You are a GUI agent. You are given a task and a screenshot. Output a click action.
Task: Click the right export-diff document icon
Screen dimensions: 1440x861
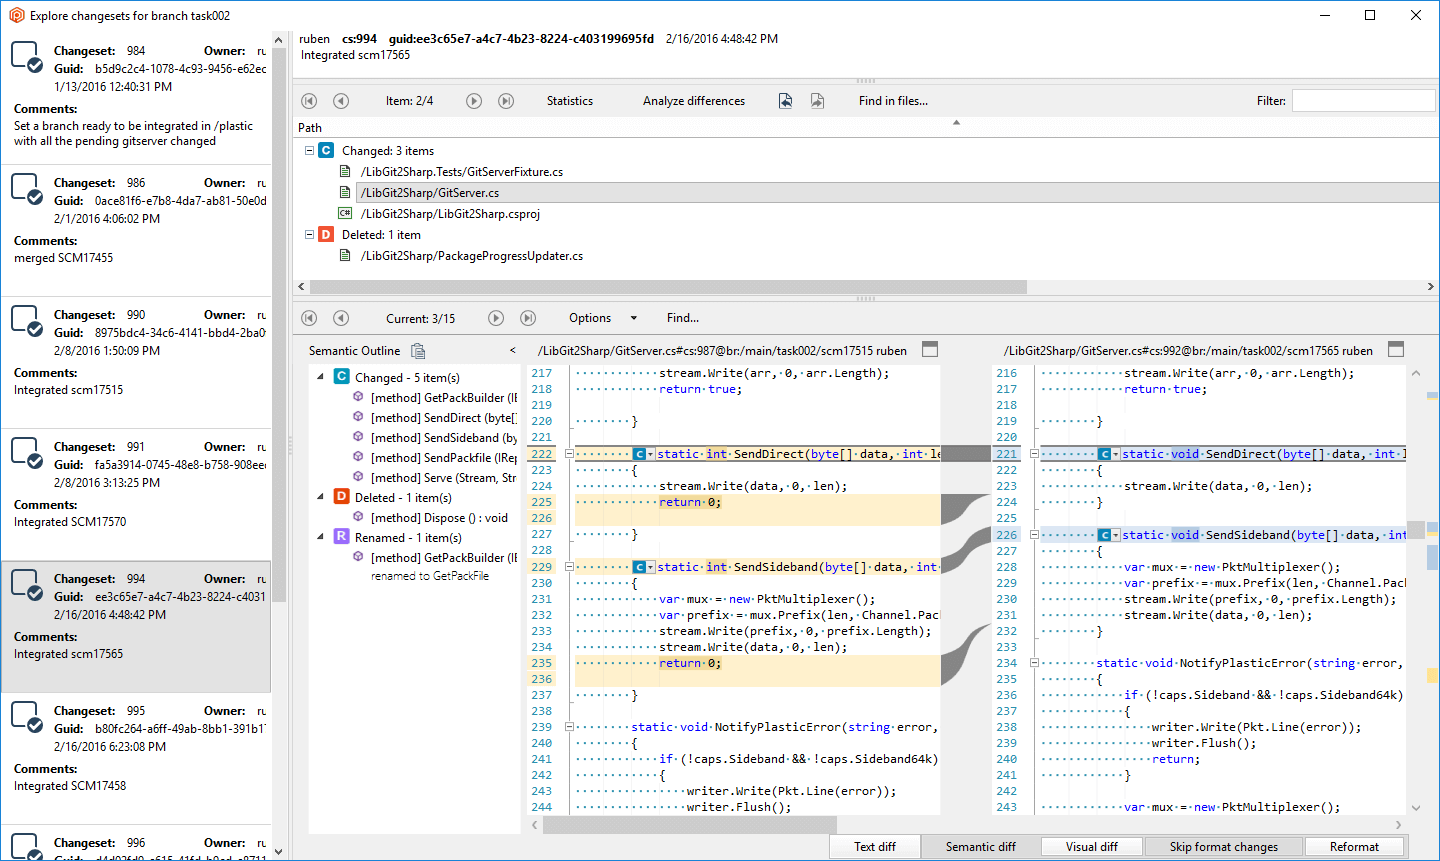pos(817,100)
